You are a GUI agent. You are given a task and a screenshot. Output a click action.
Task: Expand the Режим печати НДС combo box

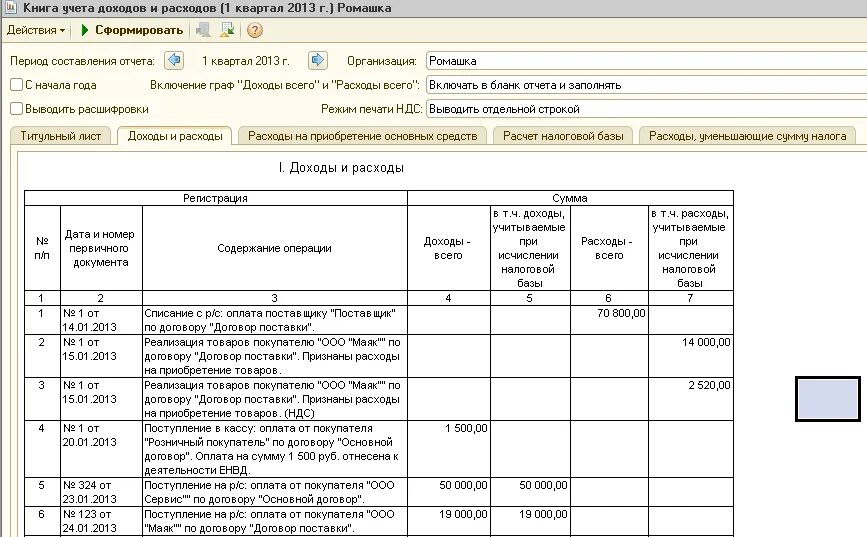[x=646, y=109]
